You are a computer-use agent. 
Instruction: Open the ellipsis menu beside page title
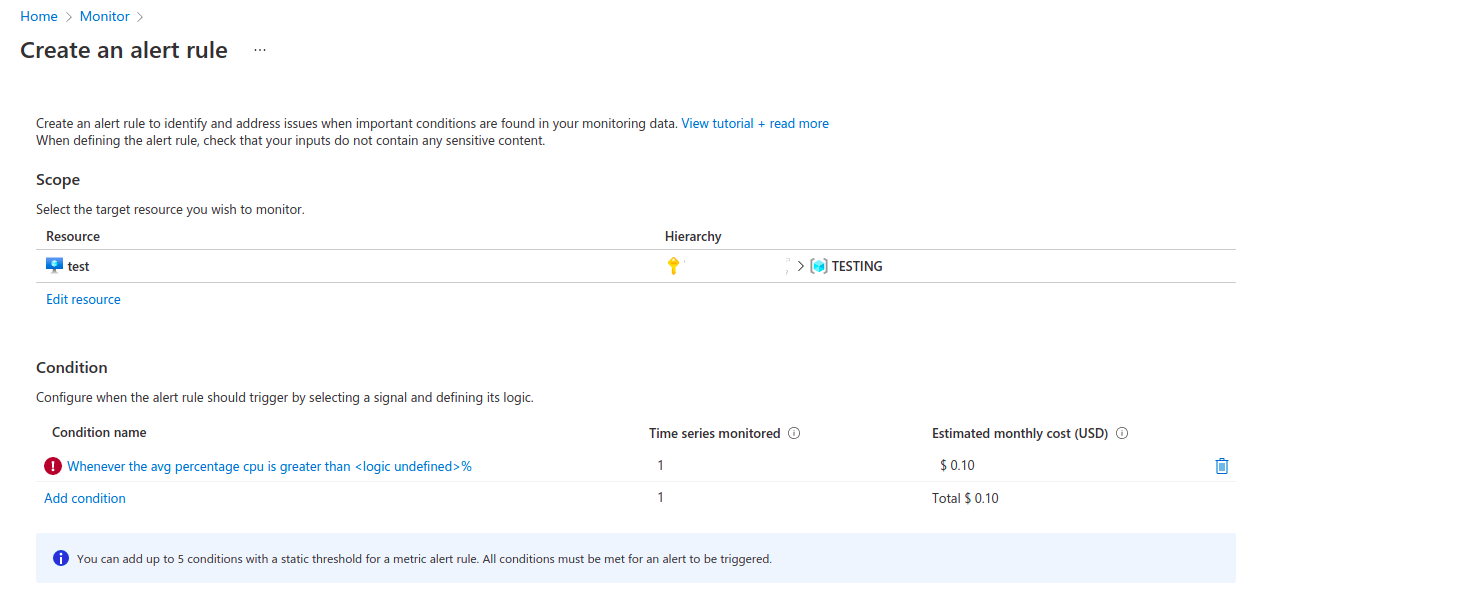pyautogui.click(x=260, y=50)
